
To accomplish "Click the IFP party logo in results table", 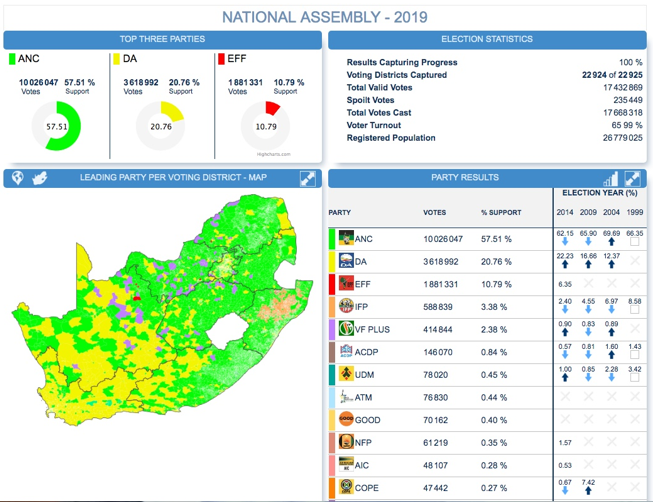I will pos(346,306).
